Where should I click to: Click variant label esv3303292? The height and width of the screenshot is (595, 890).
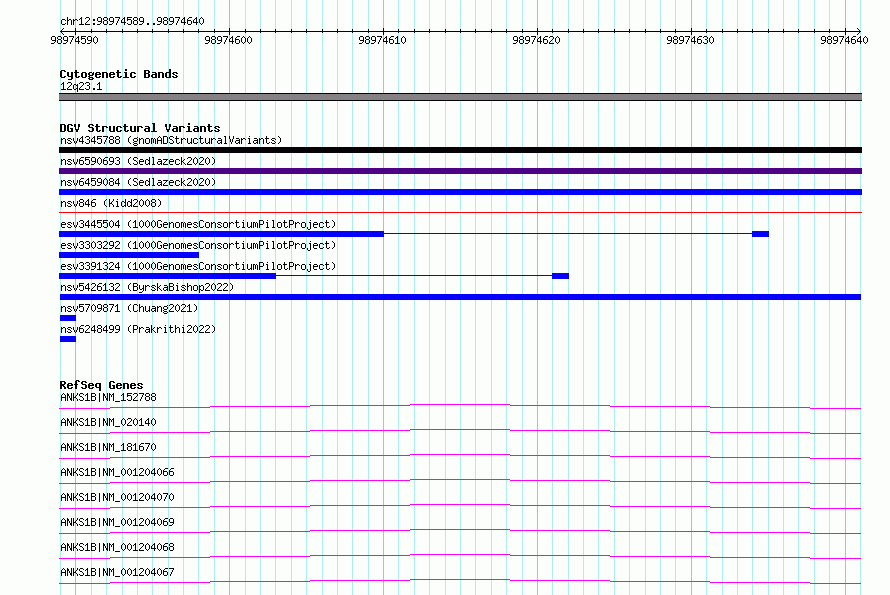(x=198, y=245)
